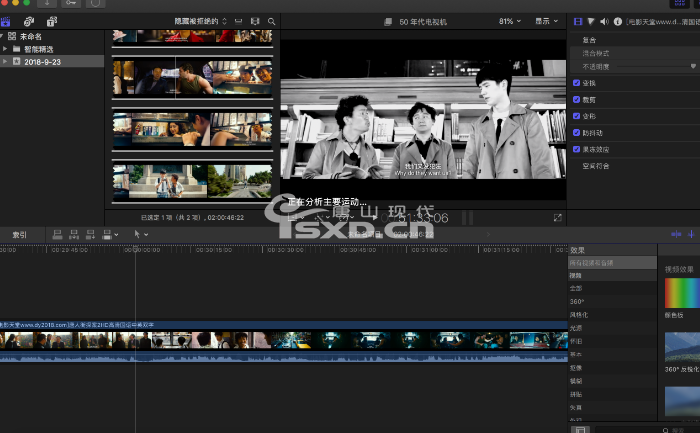Select the 基本 effects category

[x=612, y=354]
